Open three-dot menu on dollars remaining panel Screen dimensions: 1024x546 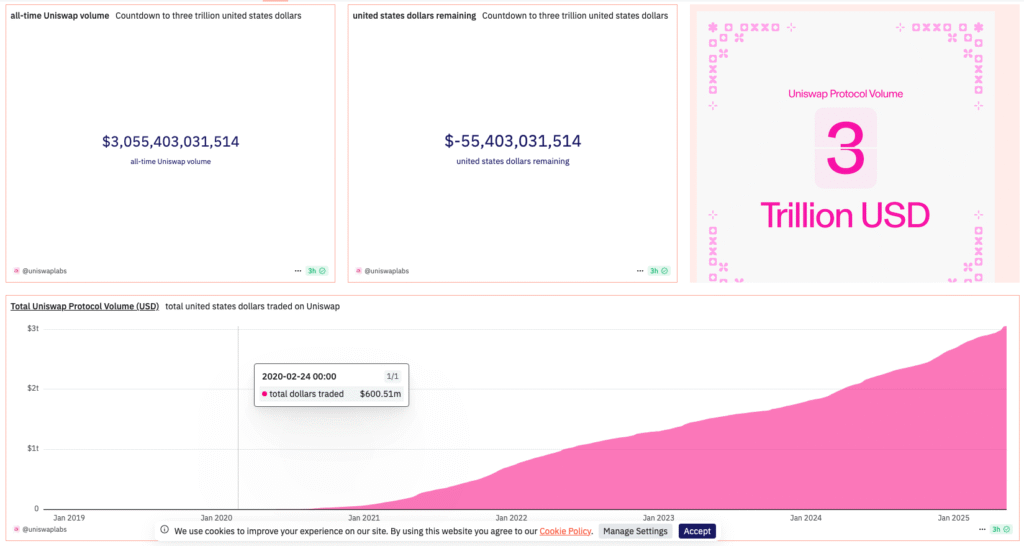pyautogui.click(x=640, y=270)
